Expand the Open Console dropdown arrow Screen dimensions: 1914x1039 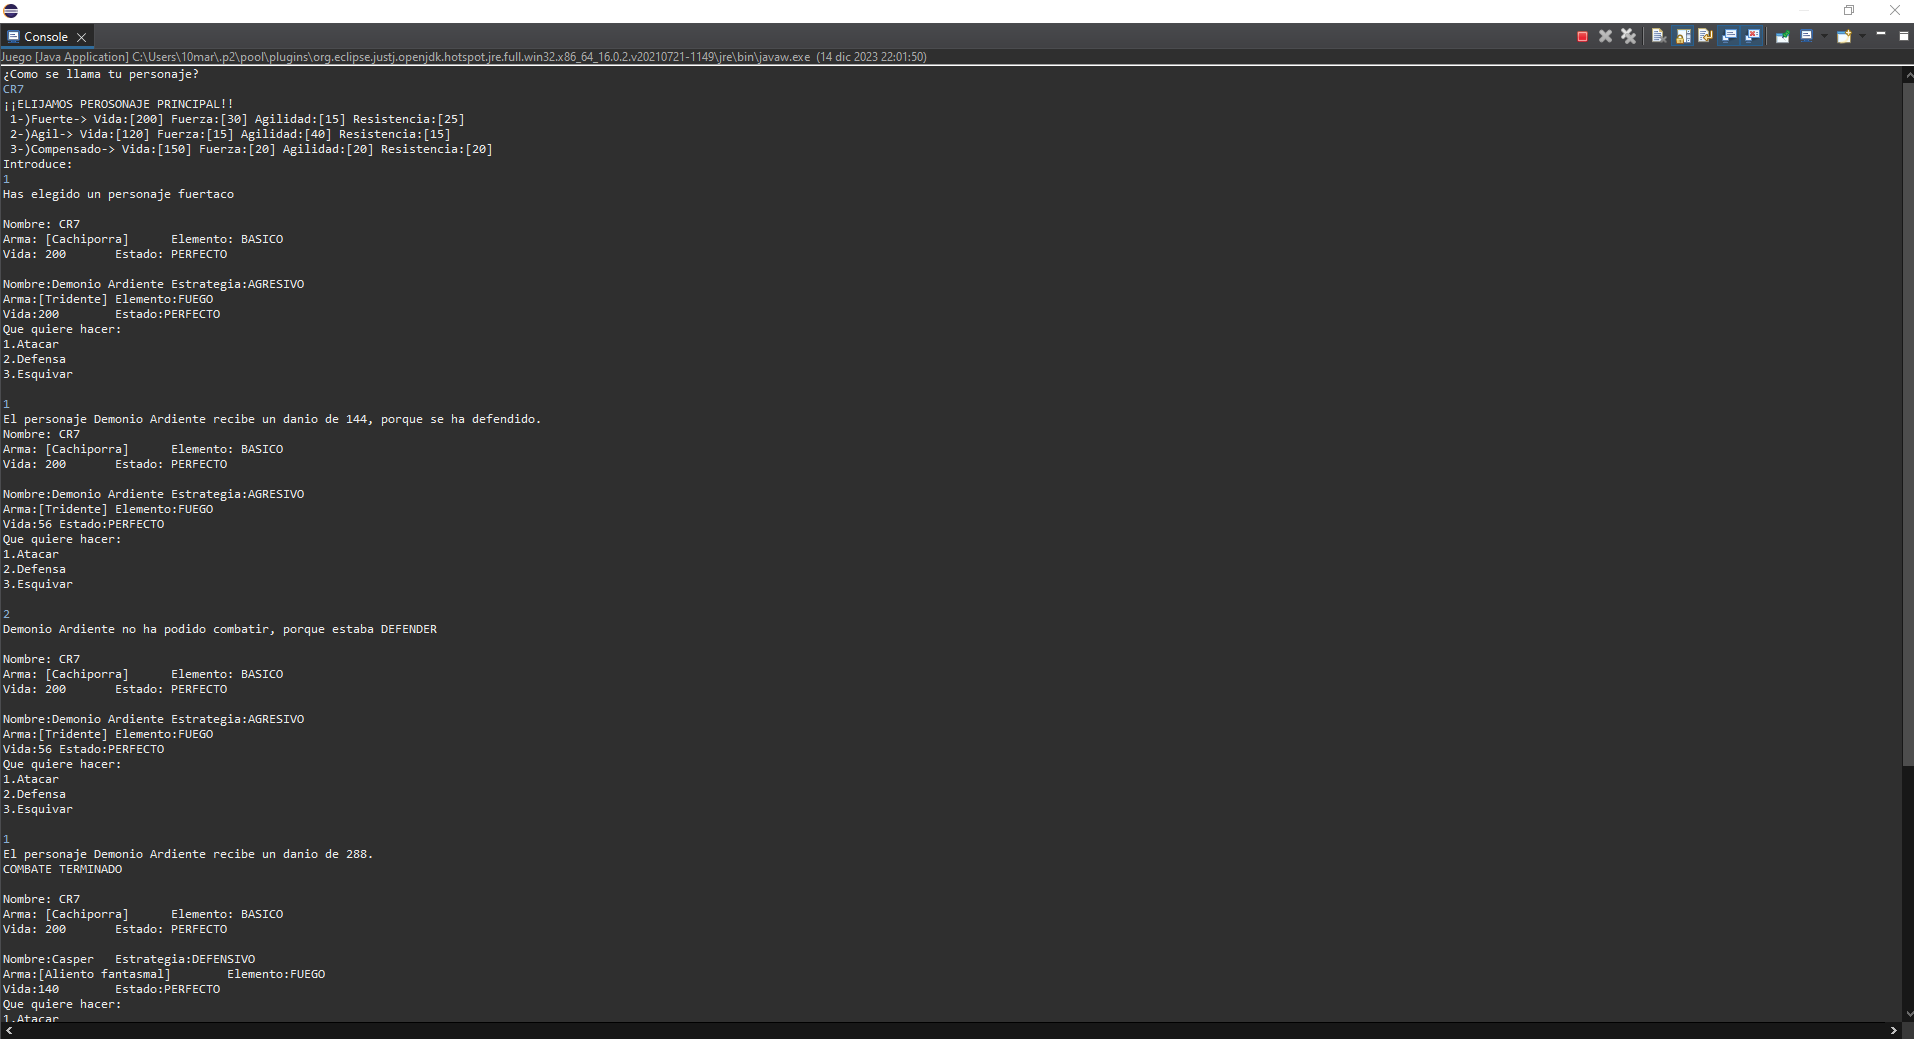[1862, 36]
